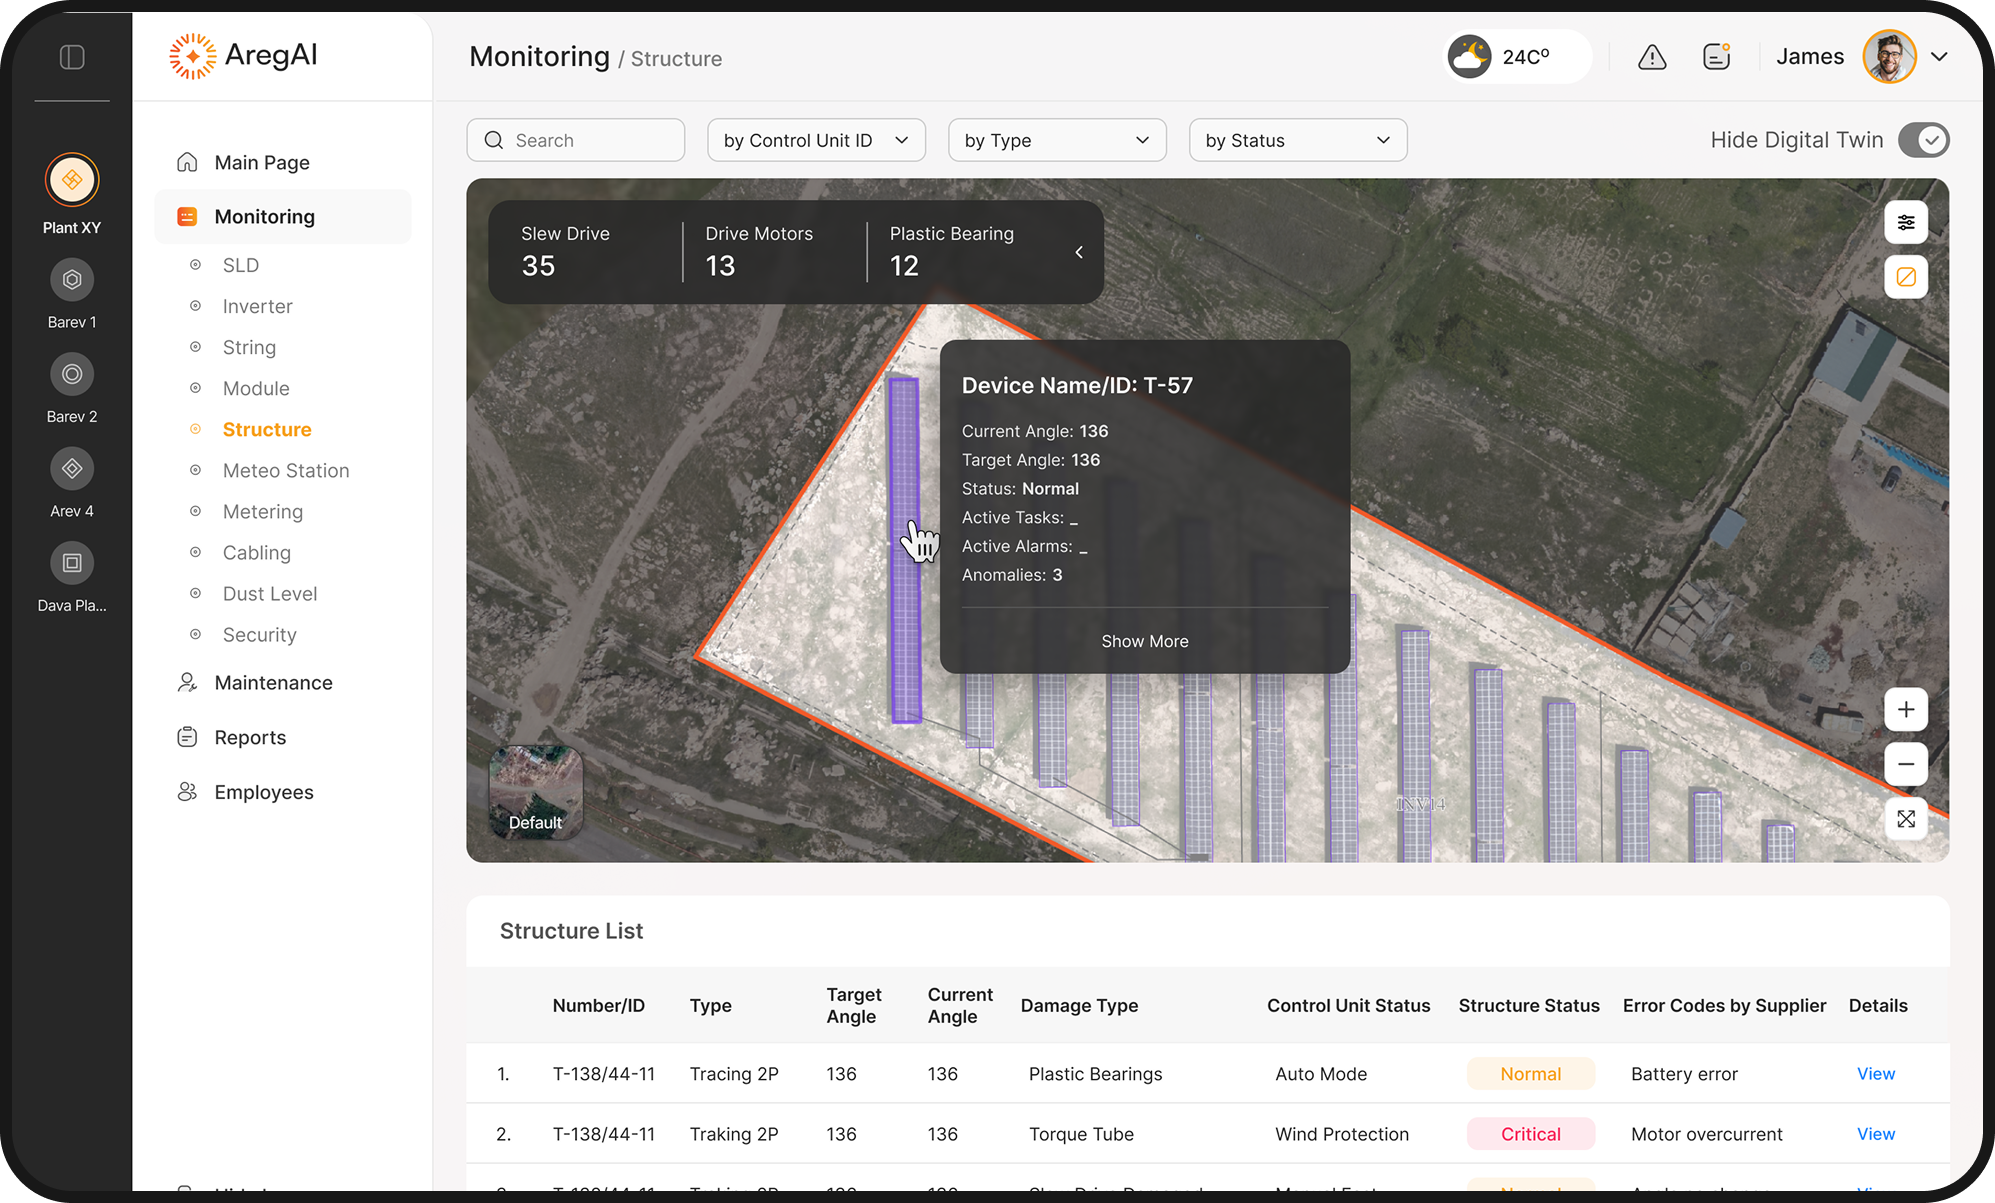Open the by Type filter dropdown
Screen dimensions: 1995x1203
pos(1056,140)
